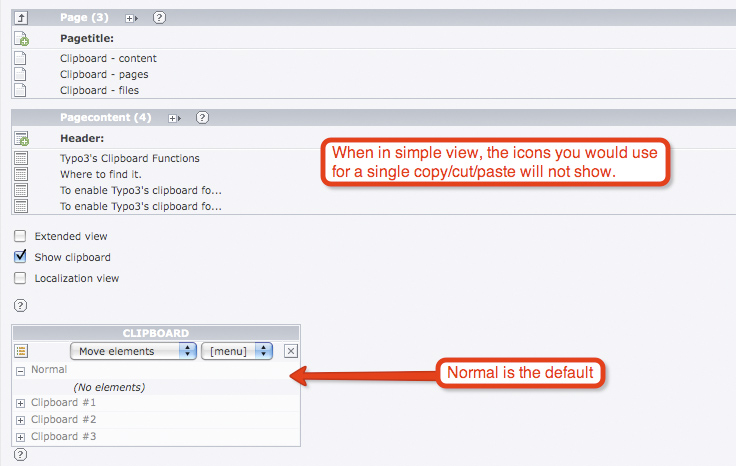This screenshot has height=466, width=736.
Task: Uncheck the Show clipboard checkbox
Action: coord(20,257)
